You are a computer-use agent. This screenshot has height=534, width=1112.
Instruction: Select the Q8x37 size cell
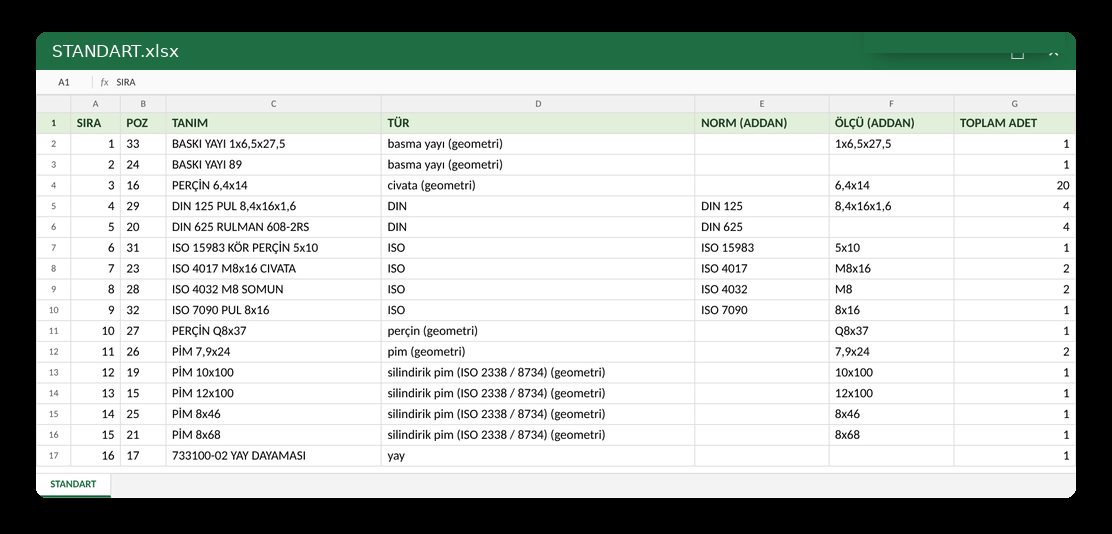pyautogui.click(x=891, y=331)
